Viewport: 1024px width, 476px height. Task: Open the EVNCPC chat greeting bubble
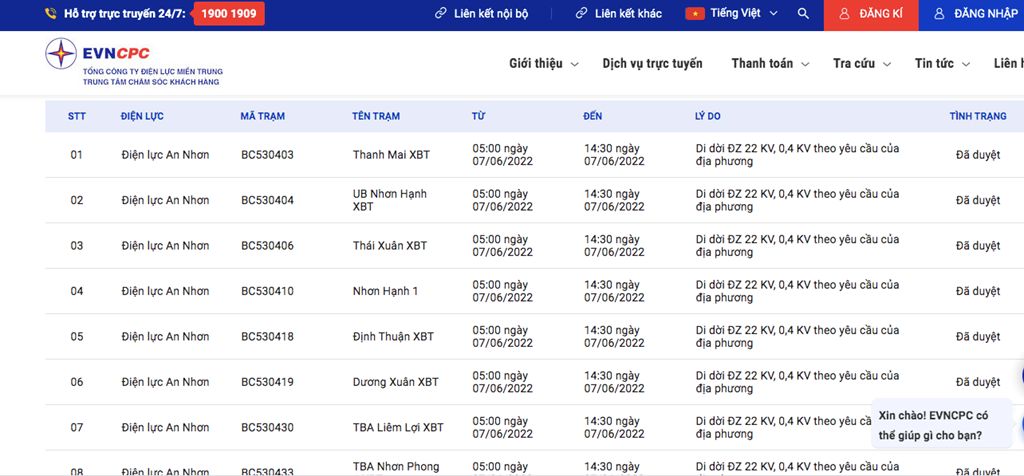coord(941,425)
